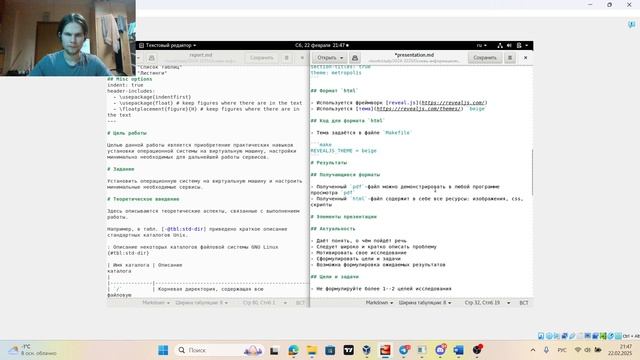Click the '## Misc options' line in report.md
This screenshot has width=640, height=360.
click(130, 79)
